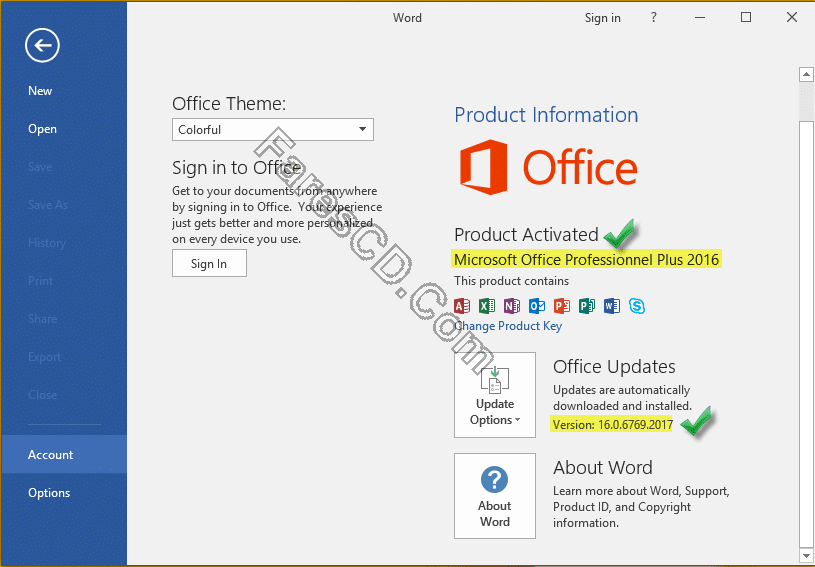The image size is (815, 567).
Task: Select Export in backstage menu
Action: pos(44,357)
